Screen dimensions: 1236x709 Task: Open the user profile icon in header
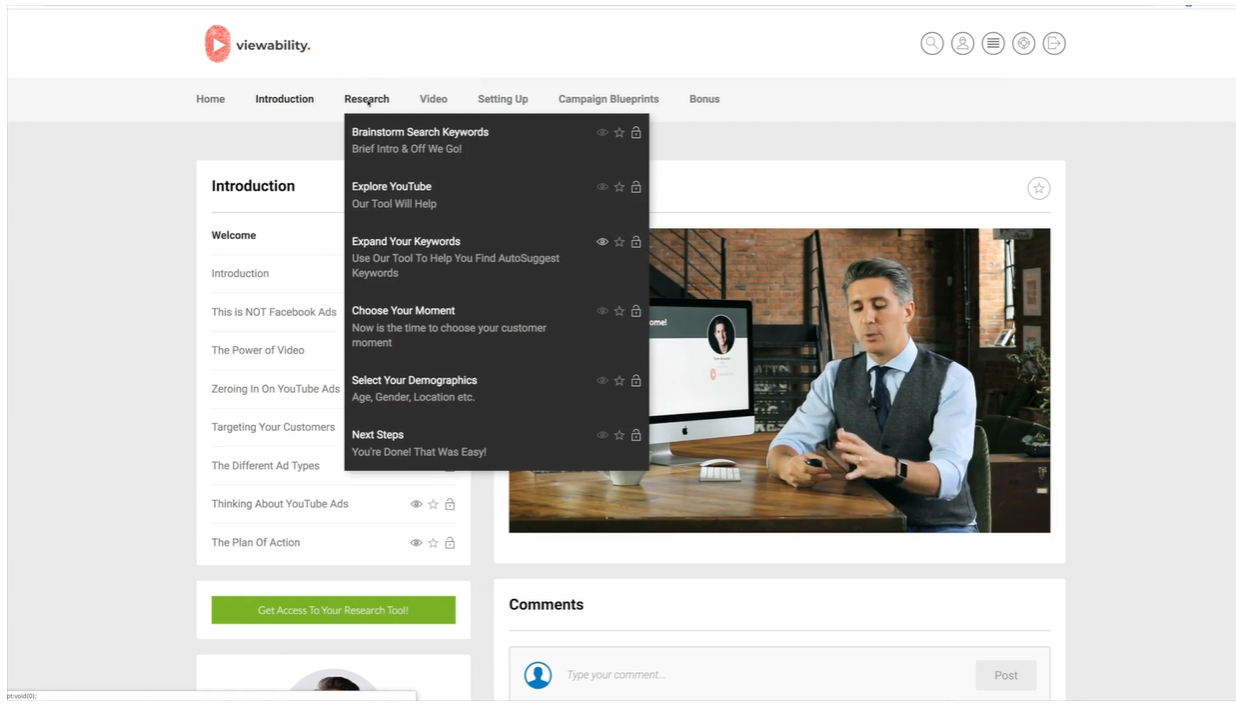tap(962, 43)
